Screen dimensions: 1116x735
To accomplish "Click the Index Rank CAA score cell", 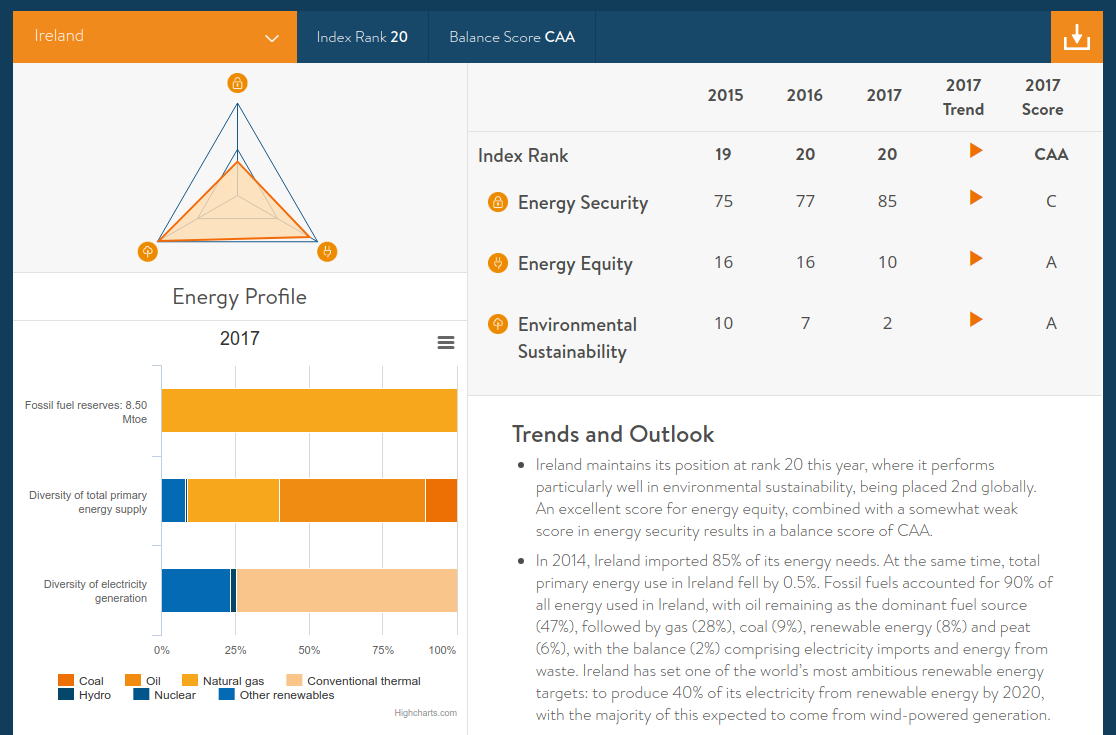I will click(1051, 154).
